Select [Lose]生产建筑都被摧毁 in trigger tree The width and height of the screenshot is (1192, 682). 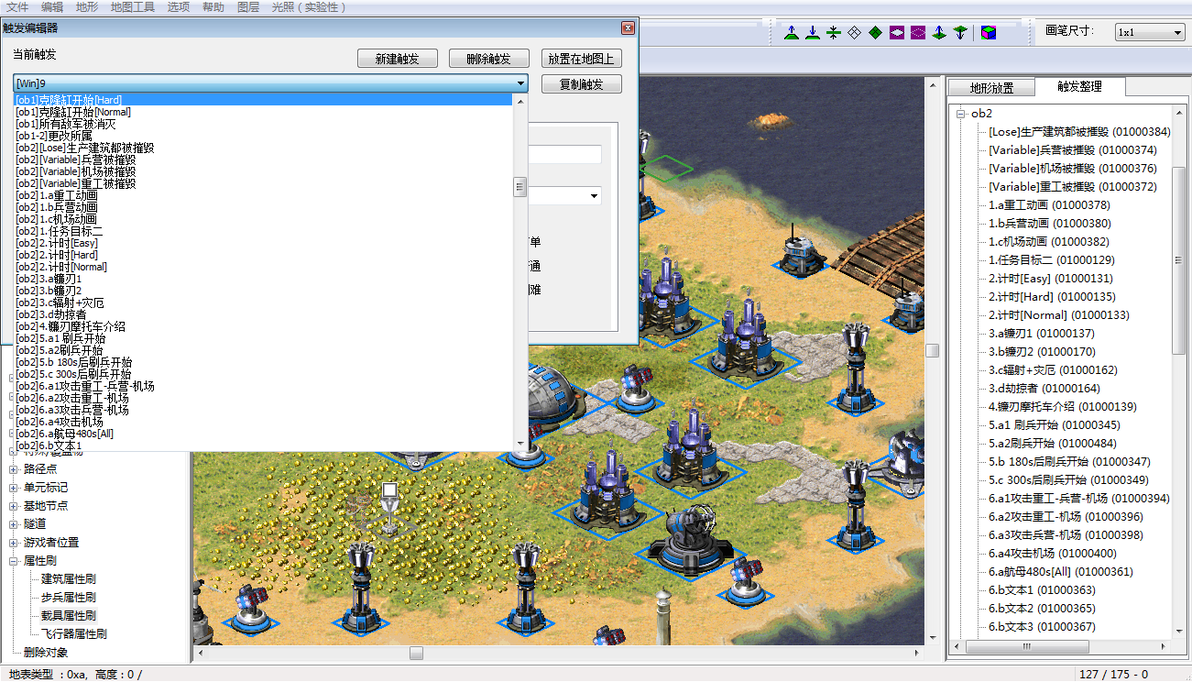click(x=1079, y=132)
